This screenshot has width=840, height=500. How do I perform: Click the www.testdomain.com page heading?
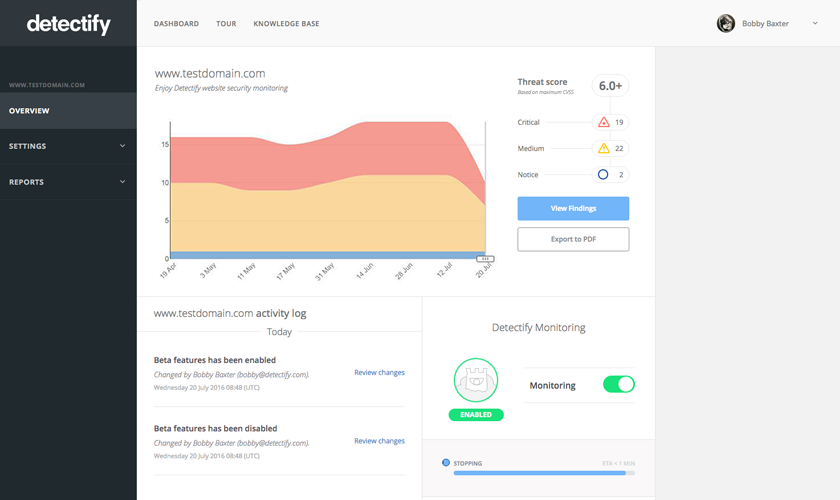(x=210, y=73)
